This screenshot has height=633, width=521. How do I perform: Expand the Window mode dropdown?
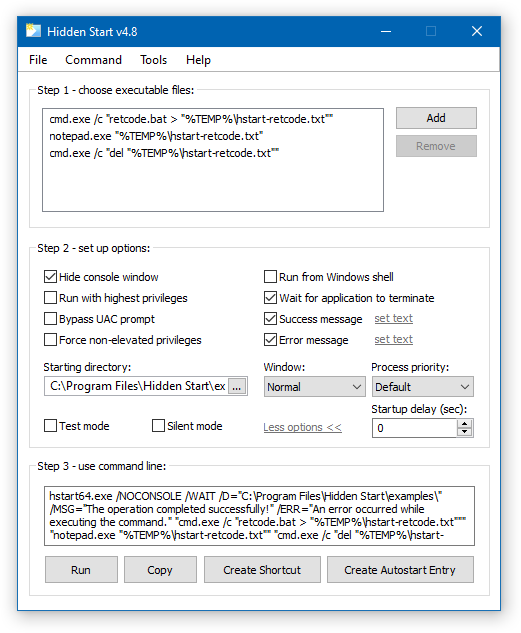pyautogui.click(x=315, y=387)
